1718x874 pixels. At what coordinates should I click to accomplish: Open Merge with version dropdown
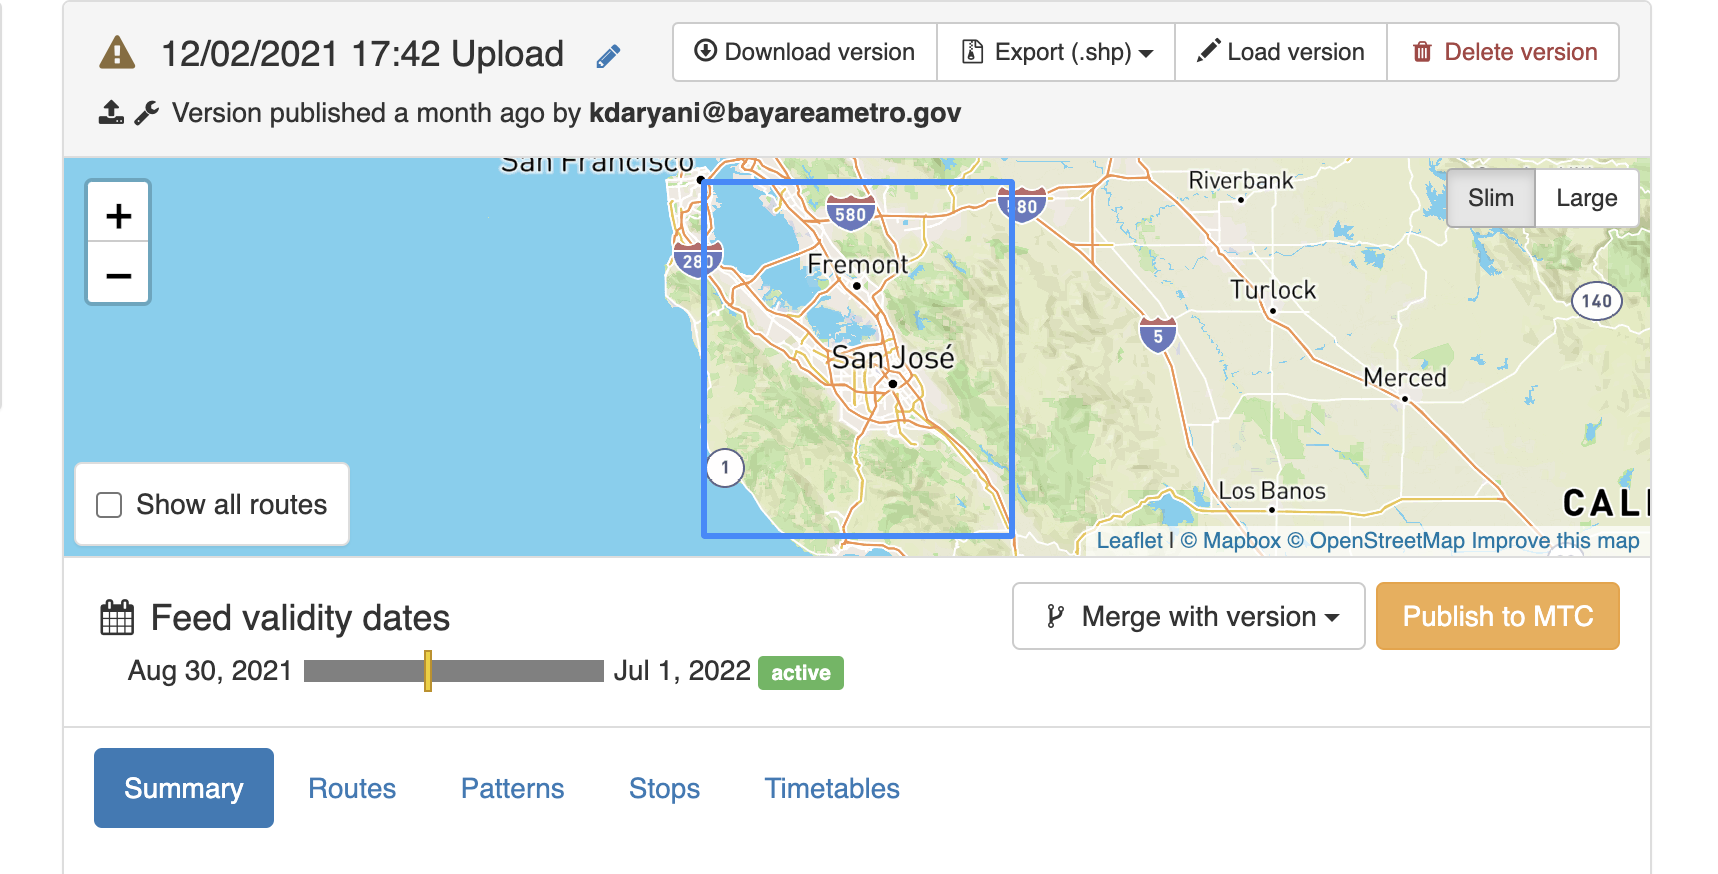tap(1189, 616)
